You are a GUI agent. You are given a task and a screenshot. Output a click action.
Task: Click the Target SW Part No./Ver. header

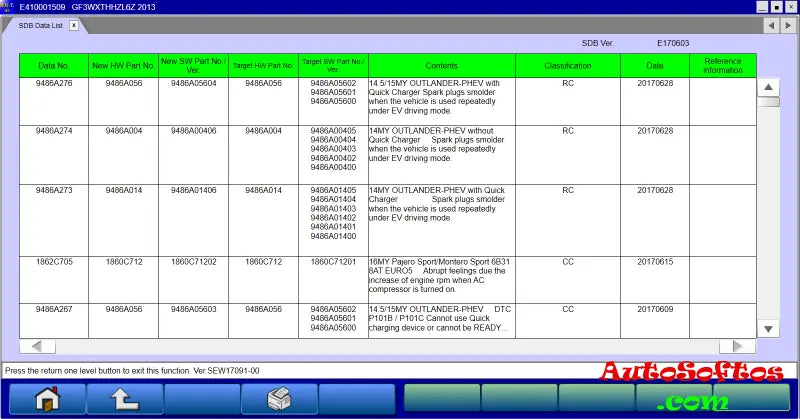click(x=333, y=66)
